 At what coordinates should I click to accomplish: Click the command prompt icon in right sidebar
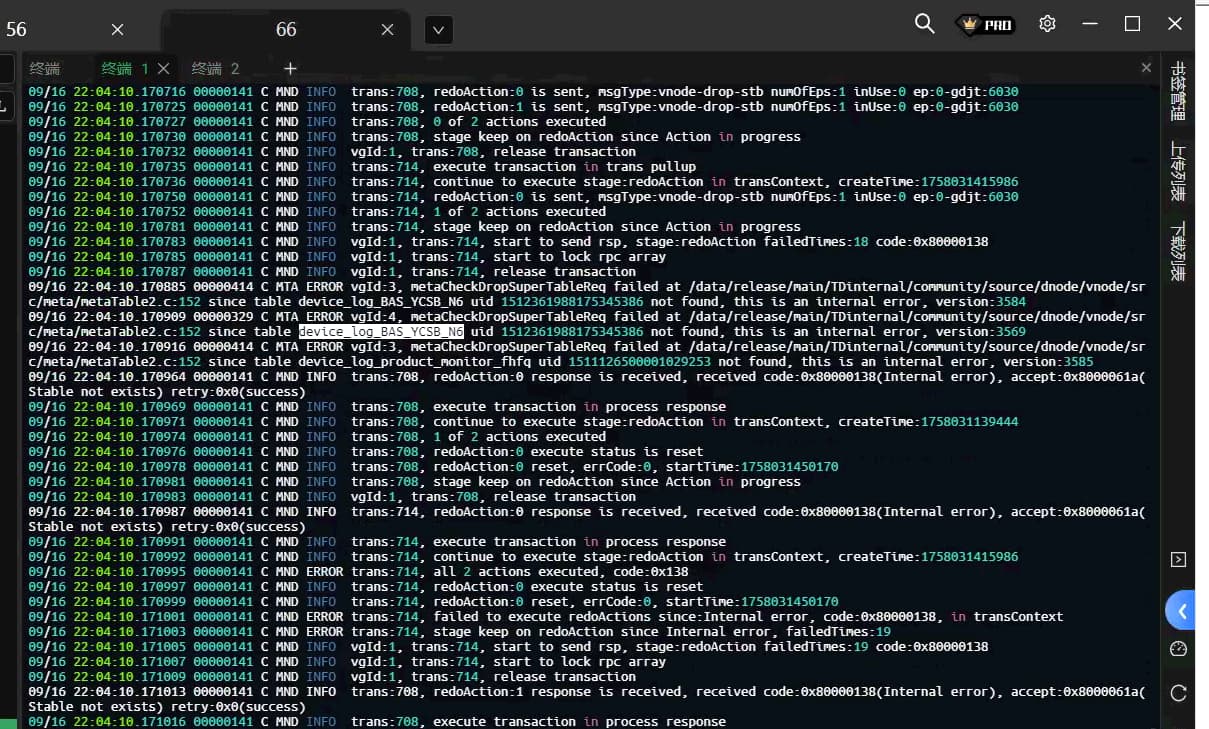[1178, 559]
